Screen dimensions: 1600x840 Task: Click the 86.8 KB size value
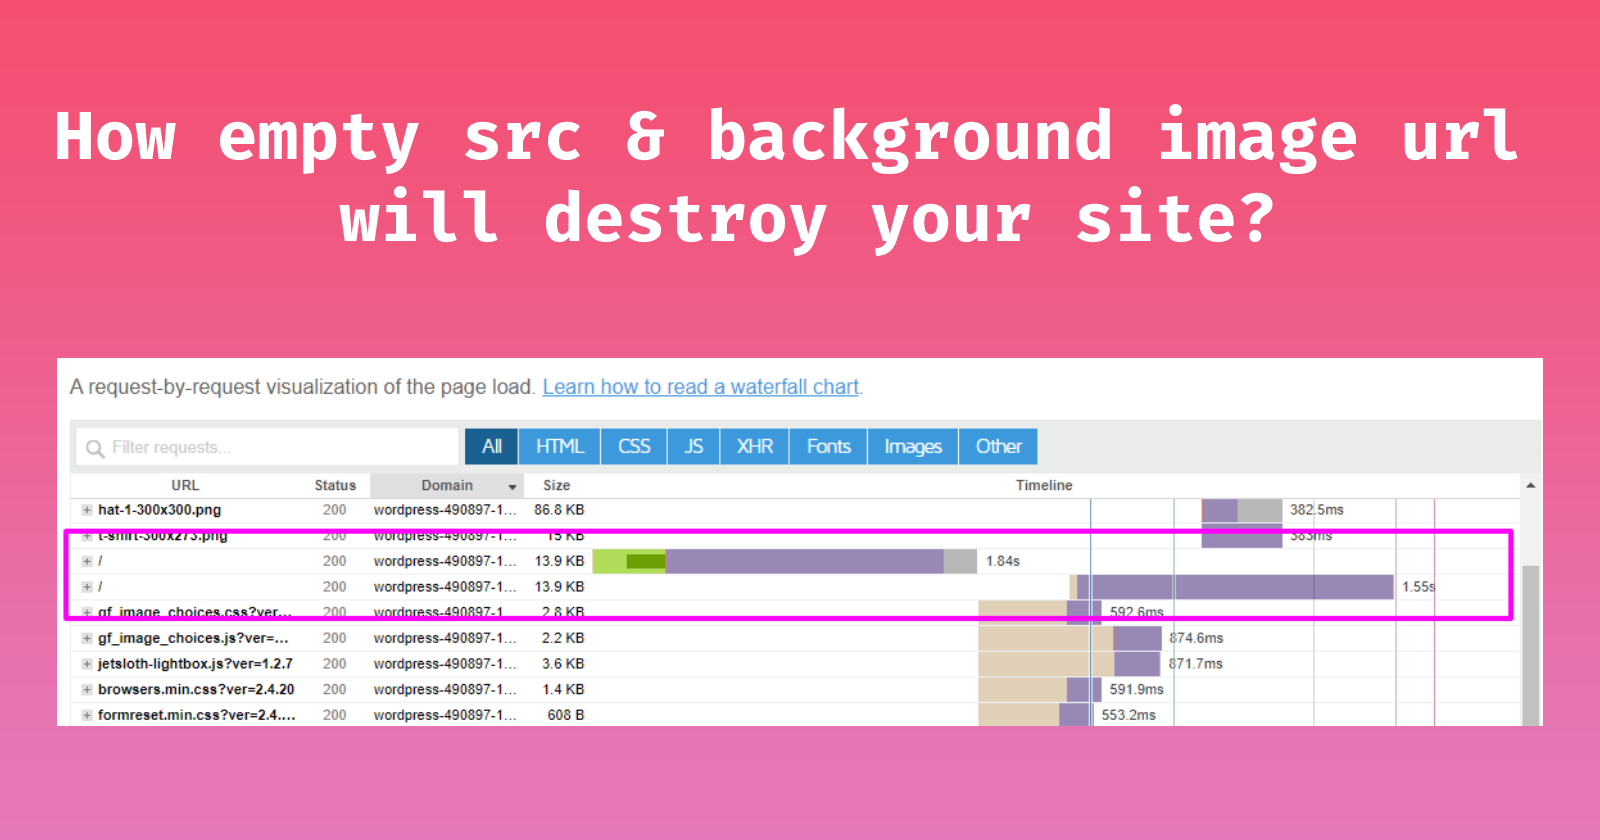(559, 510)
